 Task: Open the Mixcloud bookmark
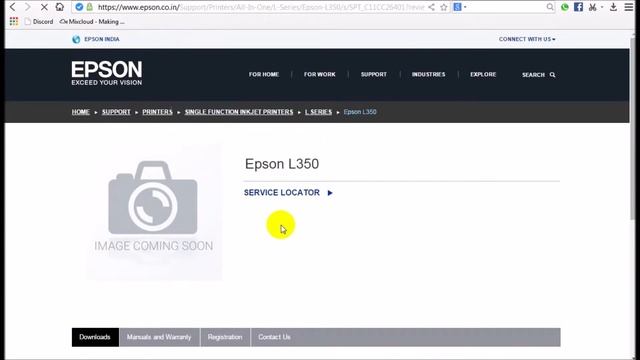92,22
